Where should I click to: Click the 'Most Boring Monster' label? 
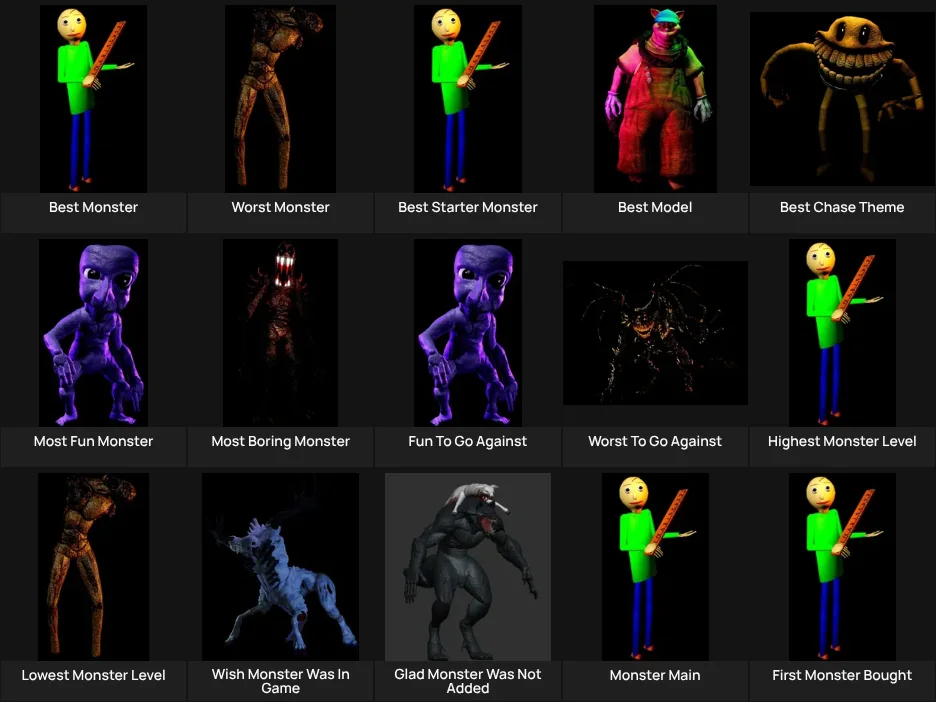[280, 441]
